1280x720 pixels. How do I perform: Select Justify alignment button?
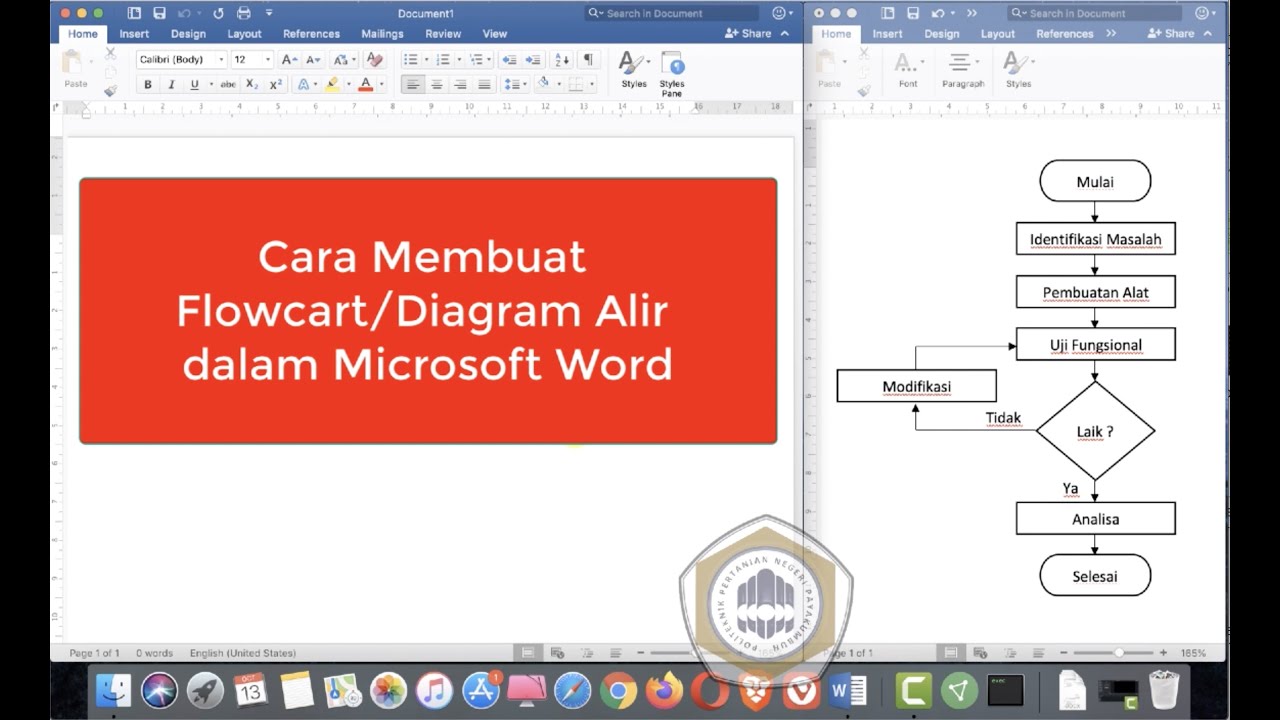(484, 85)
